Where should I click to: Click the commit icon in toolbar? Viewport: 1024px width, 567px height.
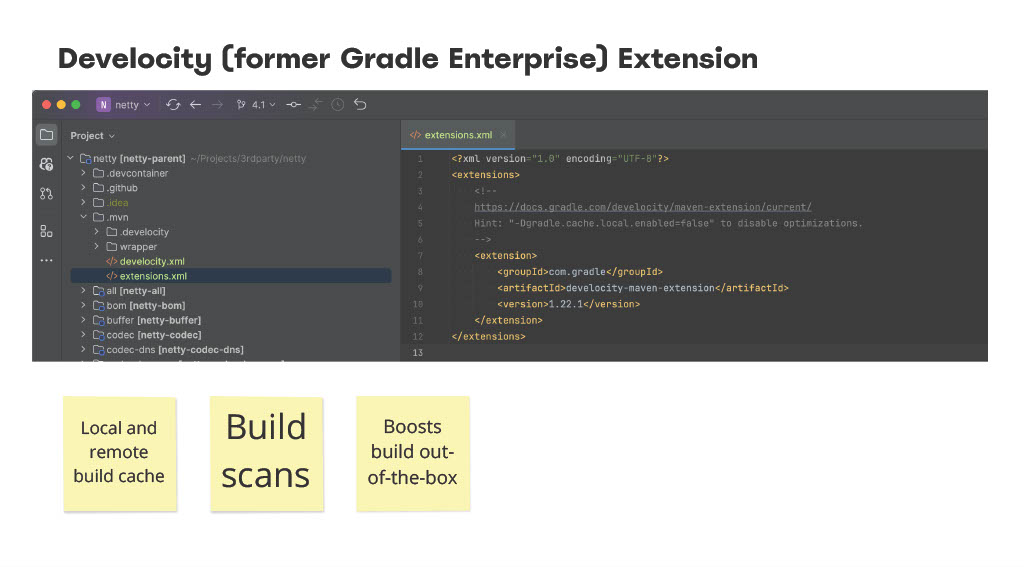point(293,105)
